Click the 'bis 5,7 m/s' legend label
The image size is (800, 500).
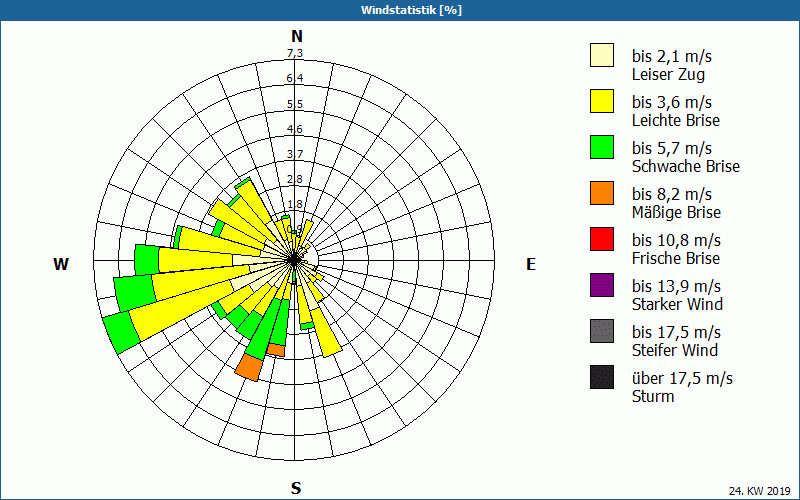pyautogui.click(x=671, y=148)
